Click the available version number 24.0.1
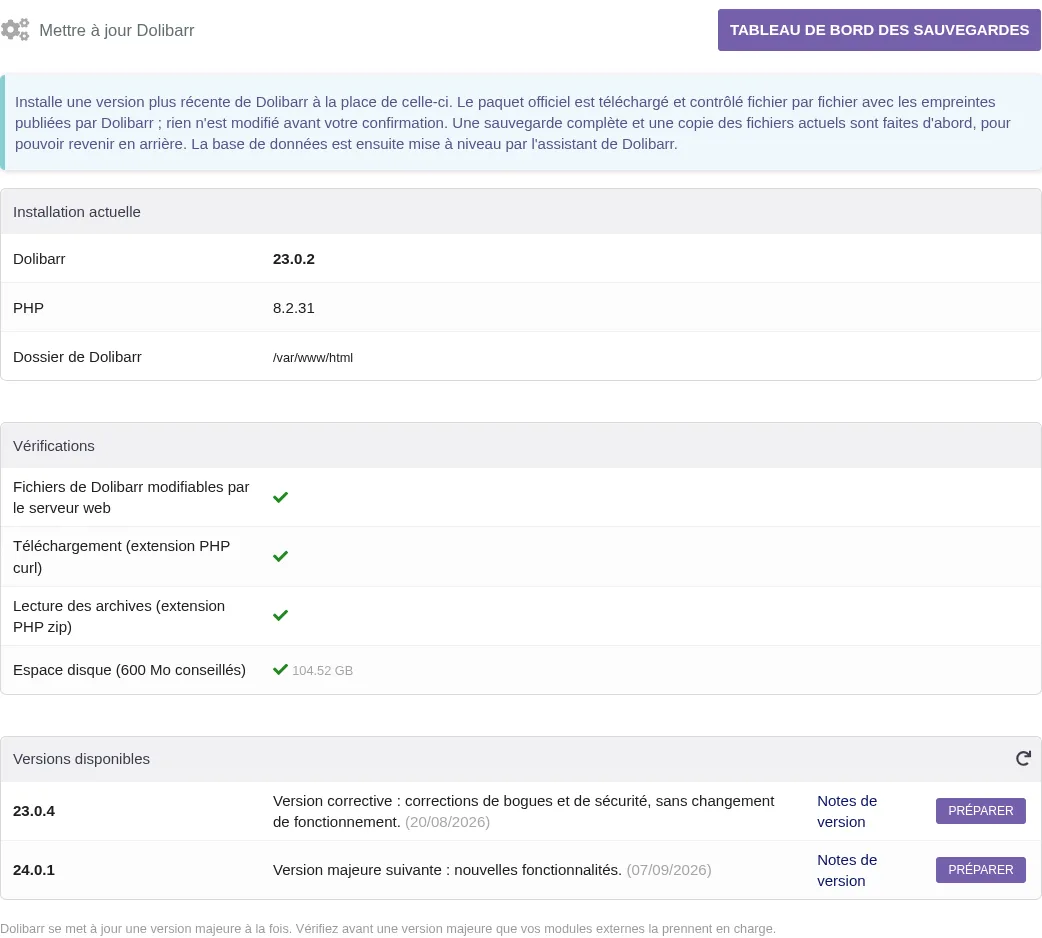 click(x=34, y=870)
